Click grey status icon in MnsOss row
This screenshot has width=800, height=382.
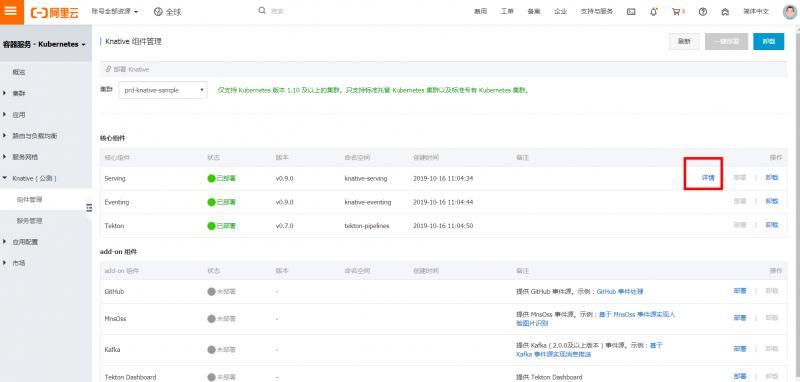[211, 318]
